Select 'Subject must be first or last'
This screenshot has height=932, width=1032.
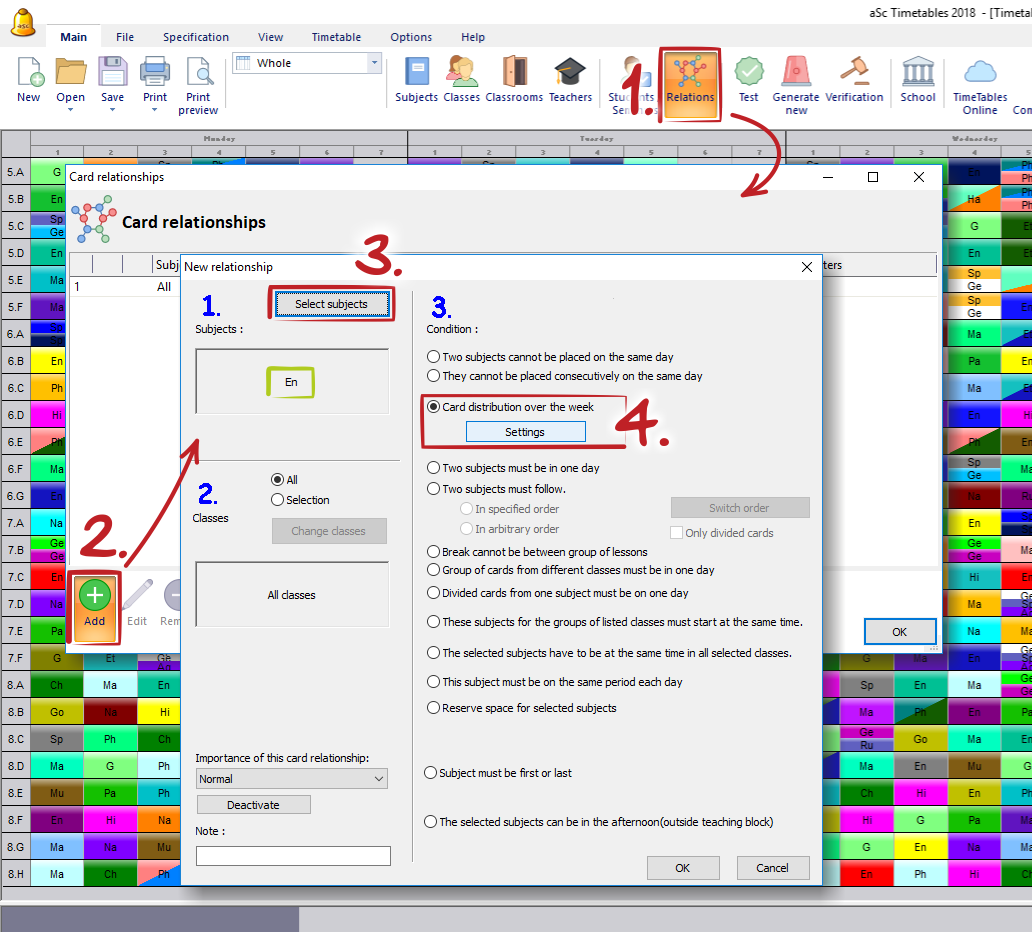pyautogui.click(x=431, y=773)
